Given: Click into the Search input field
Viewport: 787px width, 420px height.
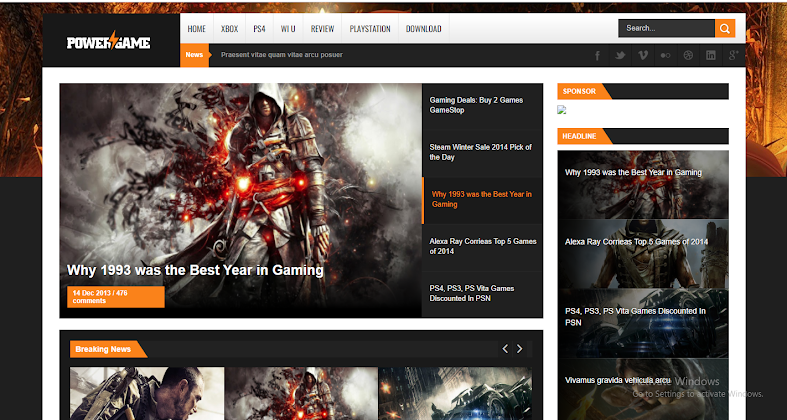Looking at the screenshot, I should [x=667, y=29].
